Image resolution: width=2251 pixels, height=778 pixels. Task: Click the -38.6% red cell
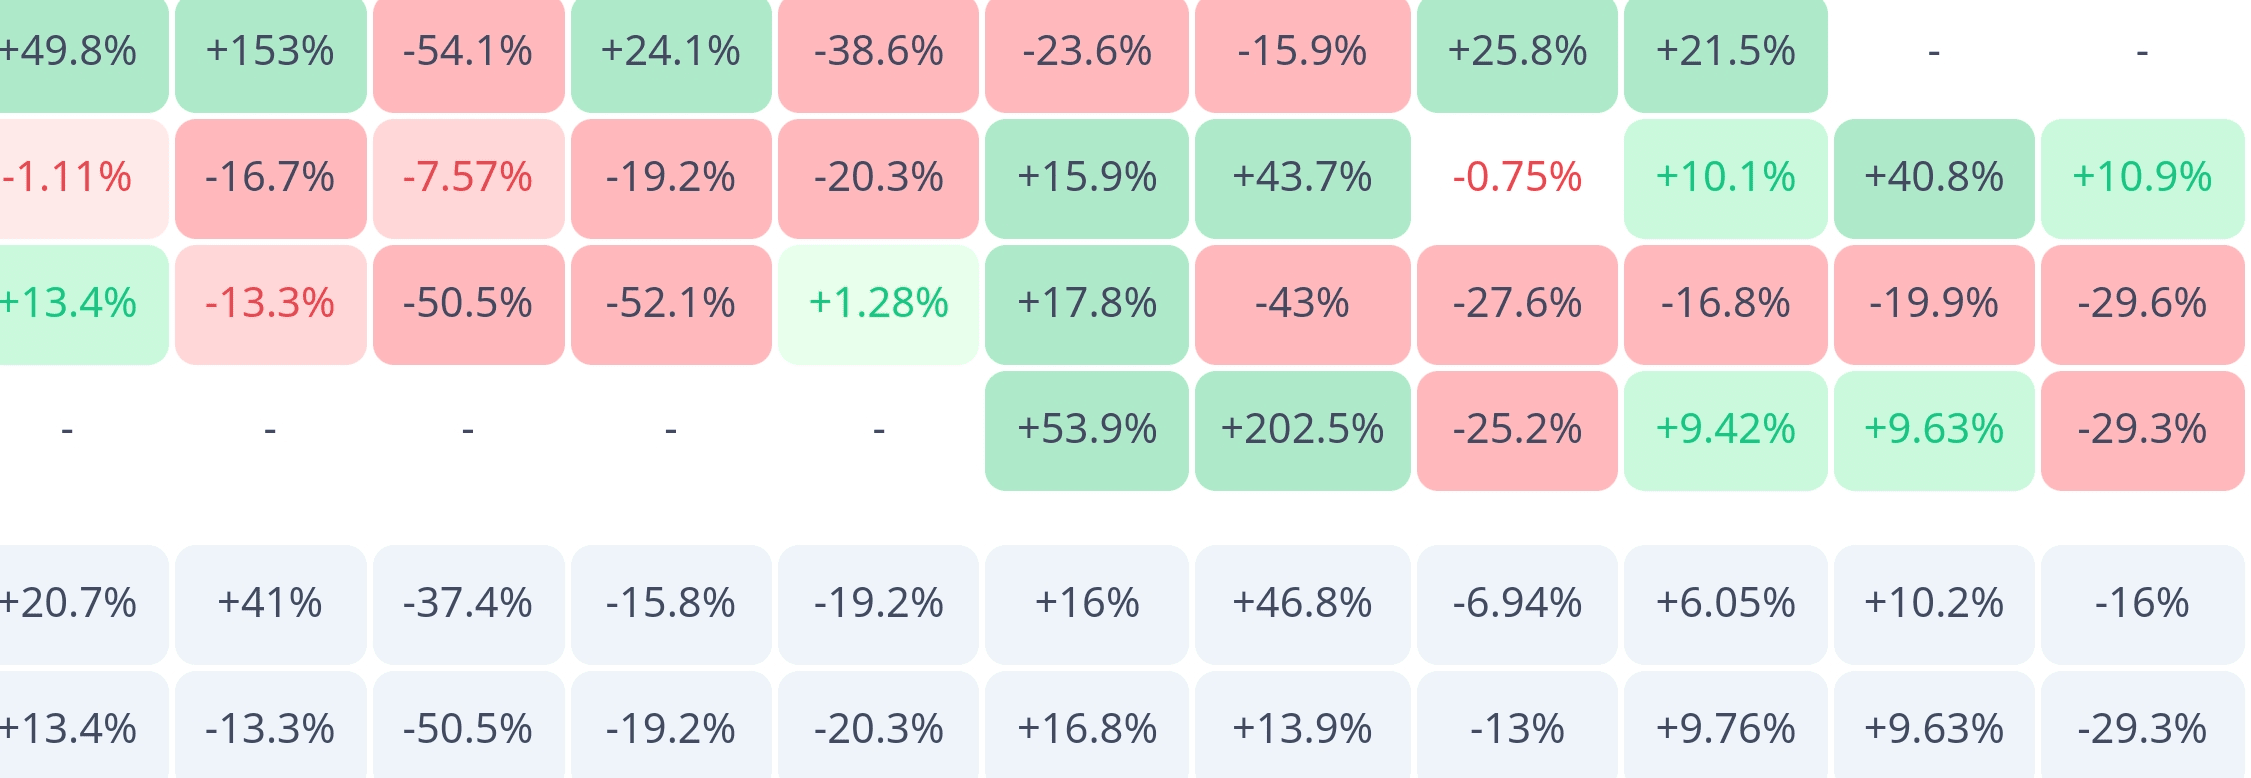tap(878, 52)
